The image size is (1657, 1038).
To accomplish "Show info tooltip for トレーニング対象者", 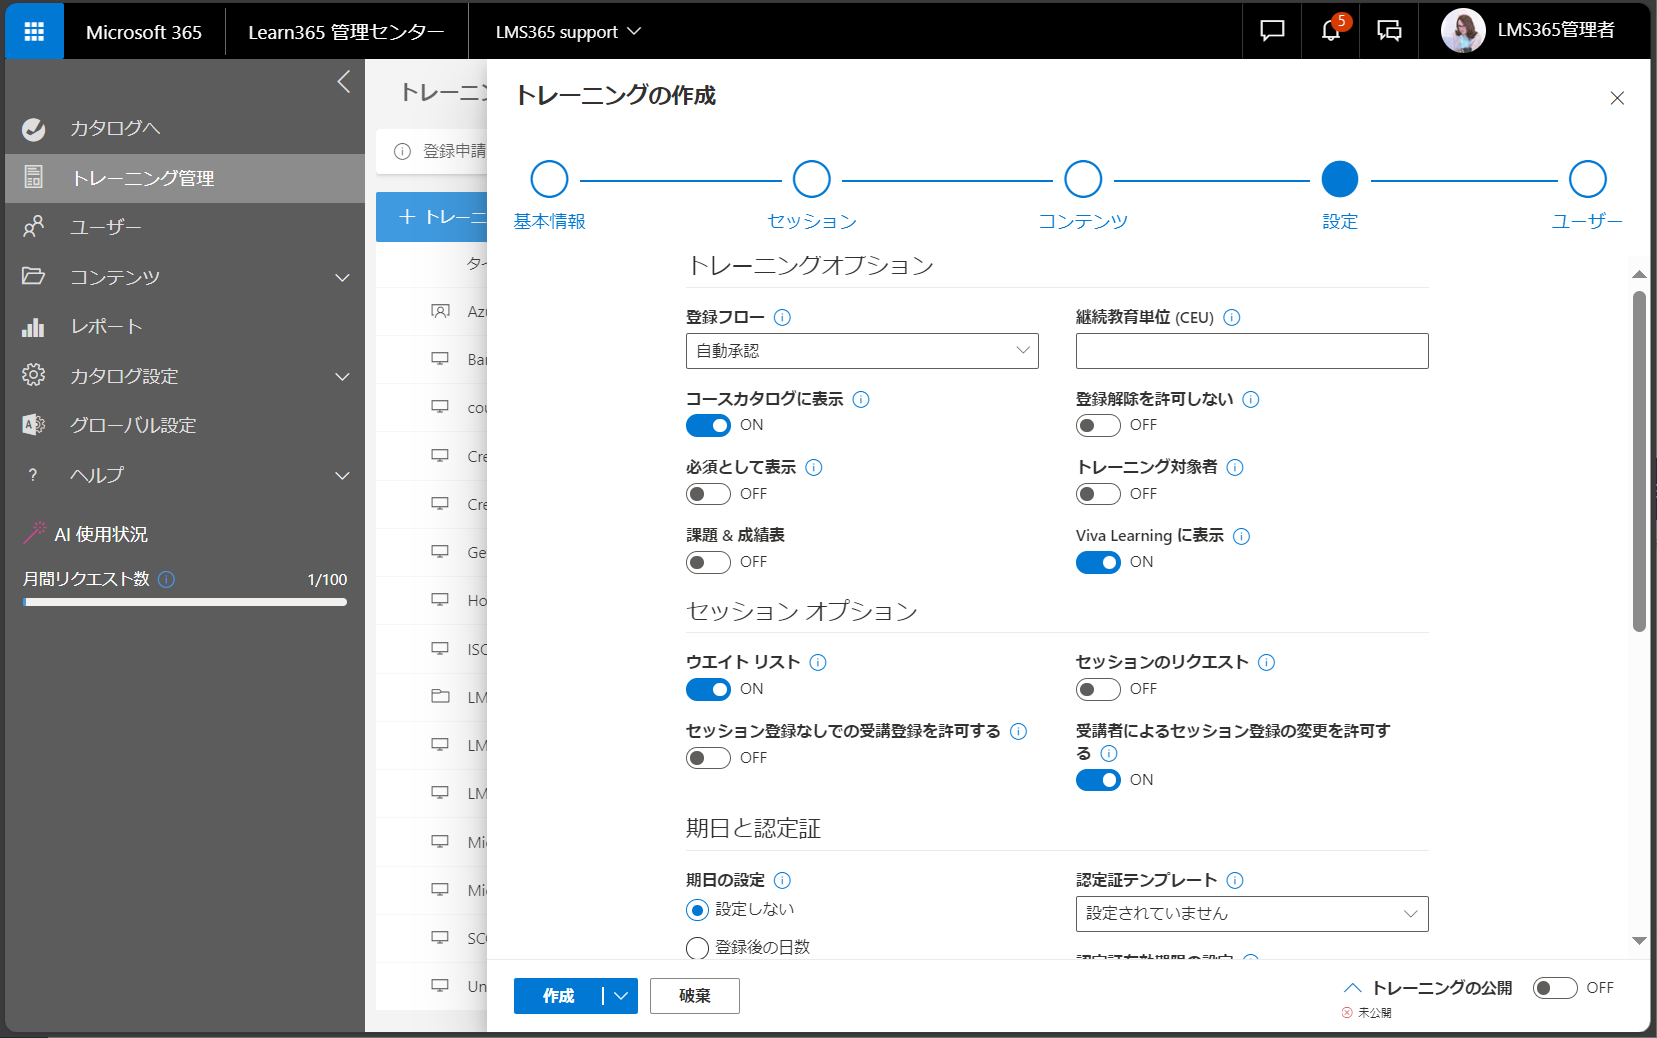I will 1235,467.
